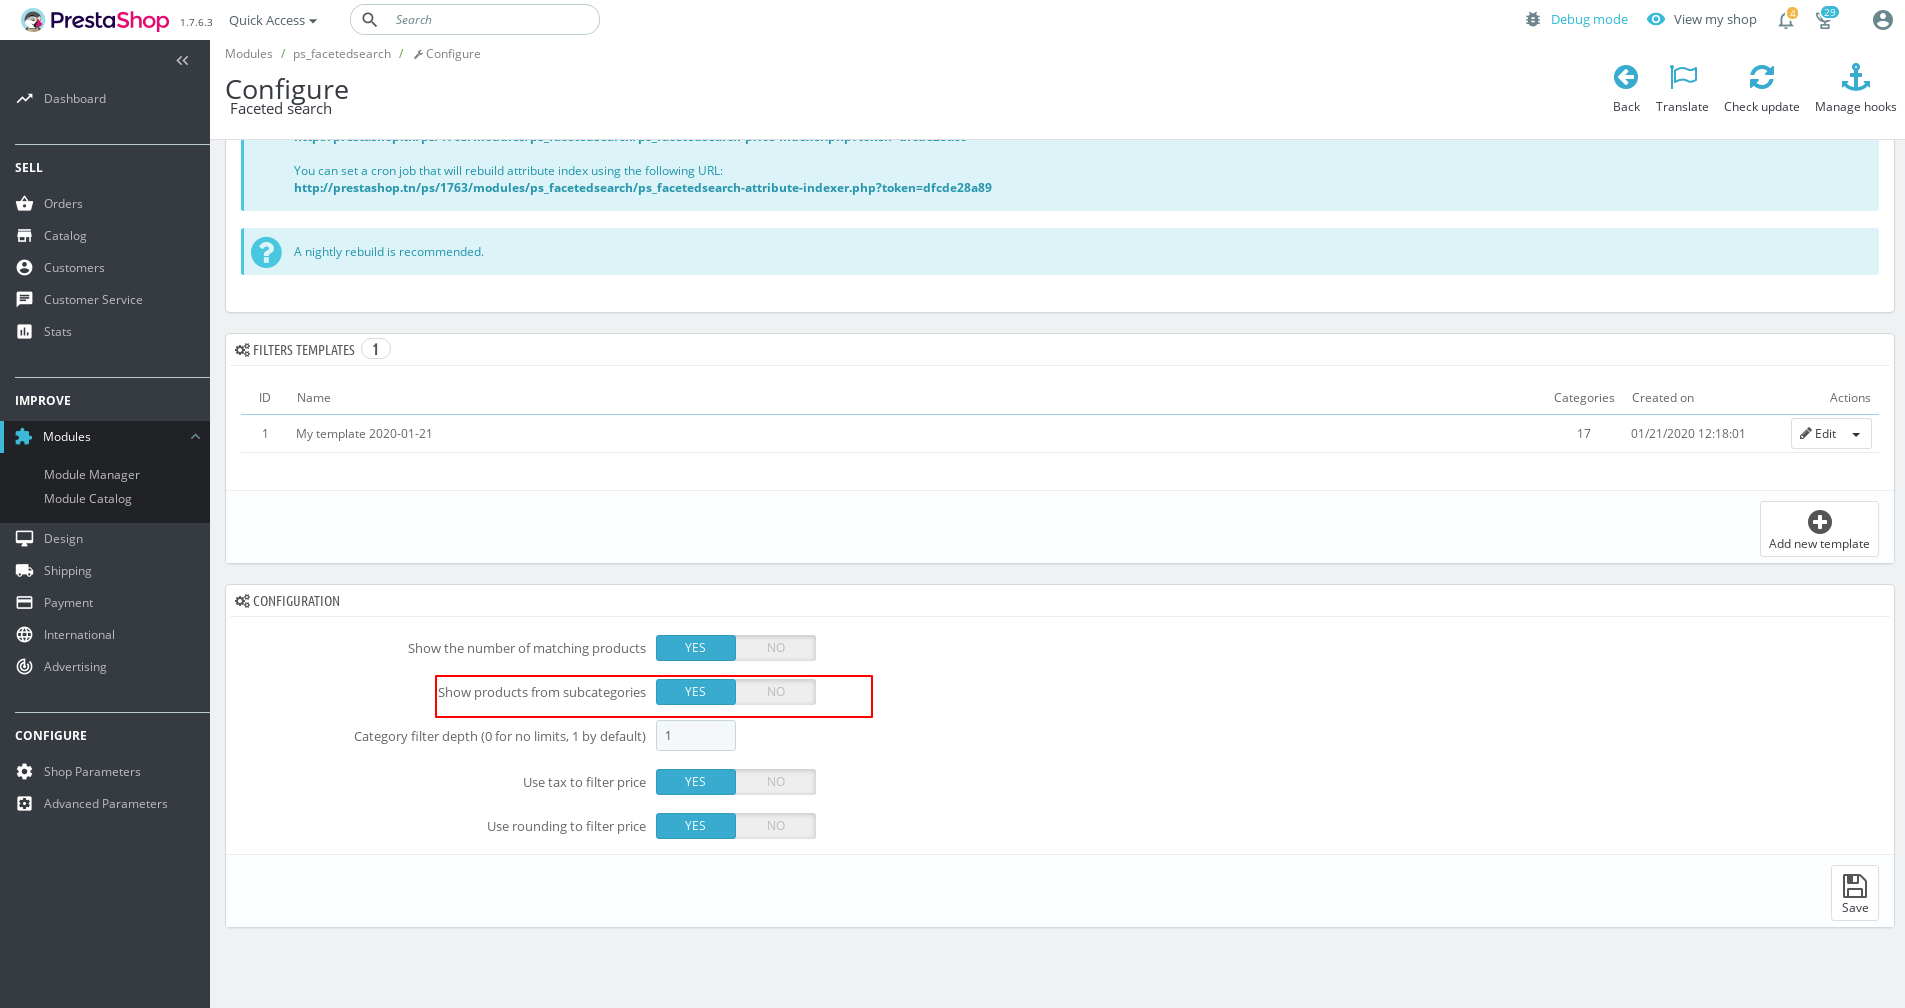
Task: Open the user profile avatar
Action: [x=1883, y=20]
